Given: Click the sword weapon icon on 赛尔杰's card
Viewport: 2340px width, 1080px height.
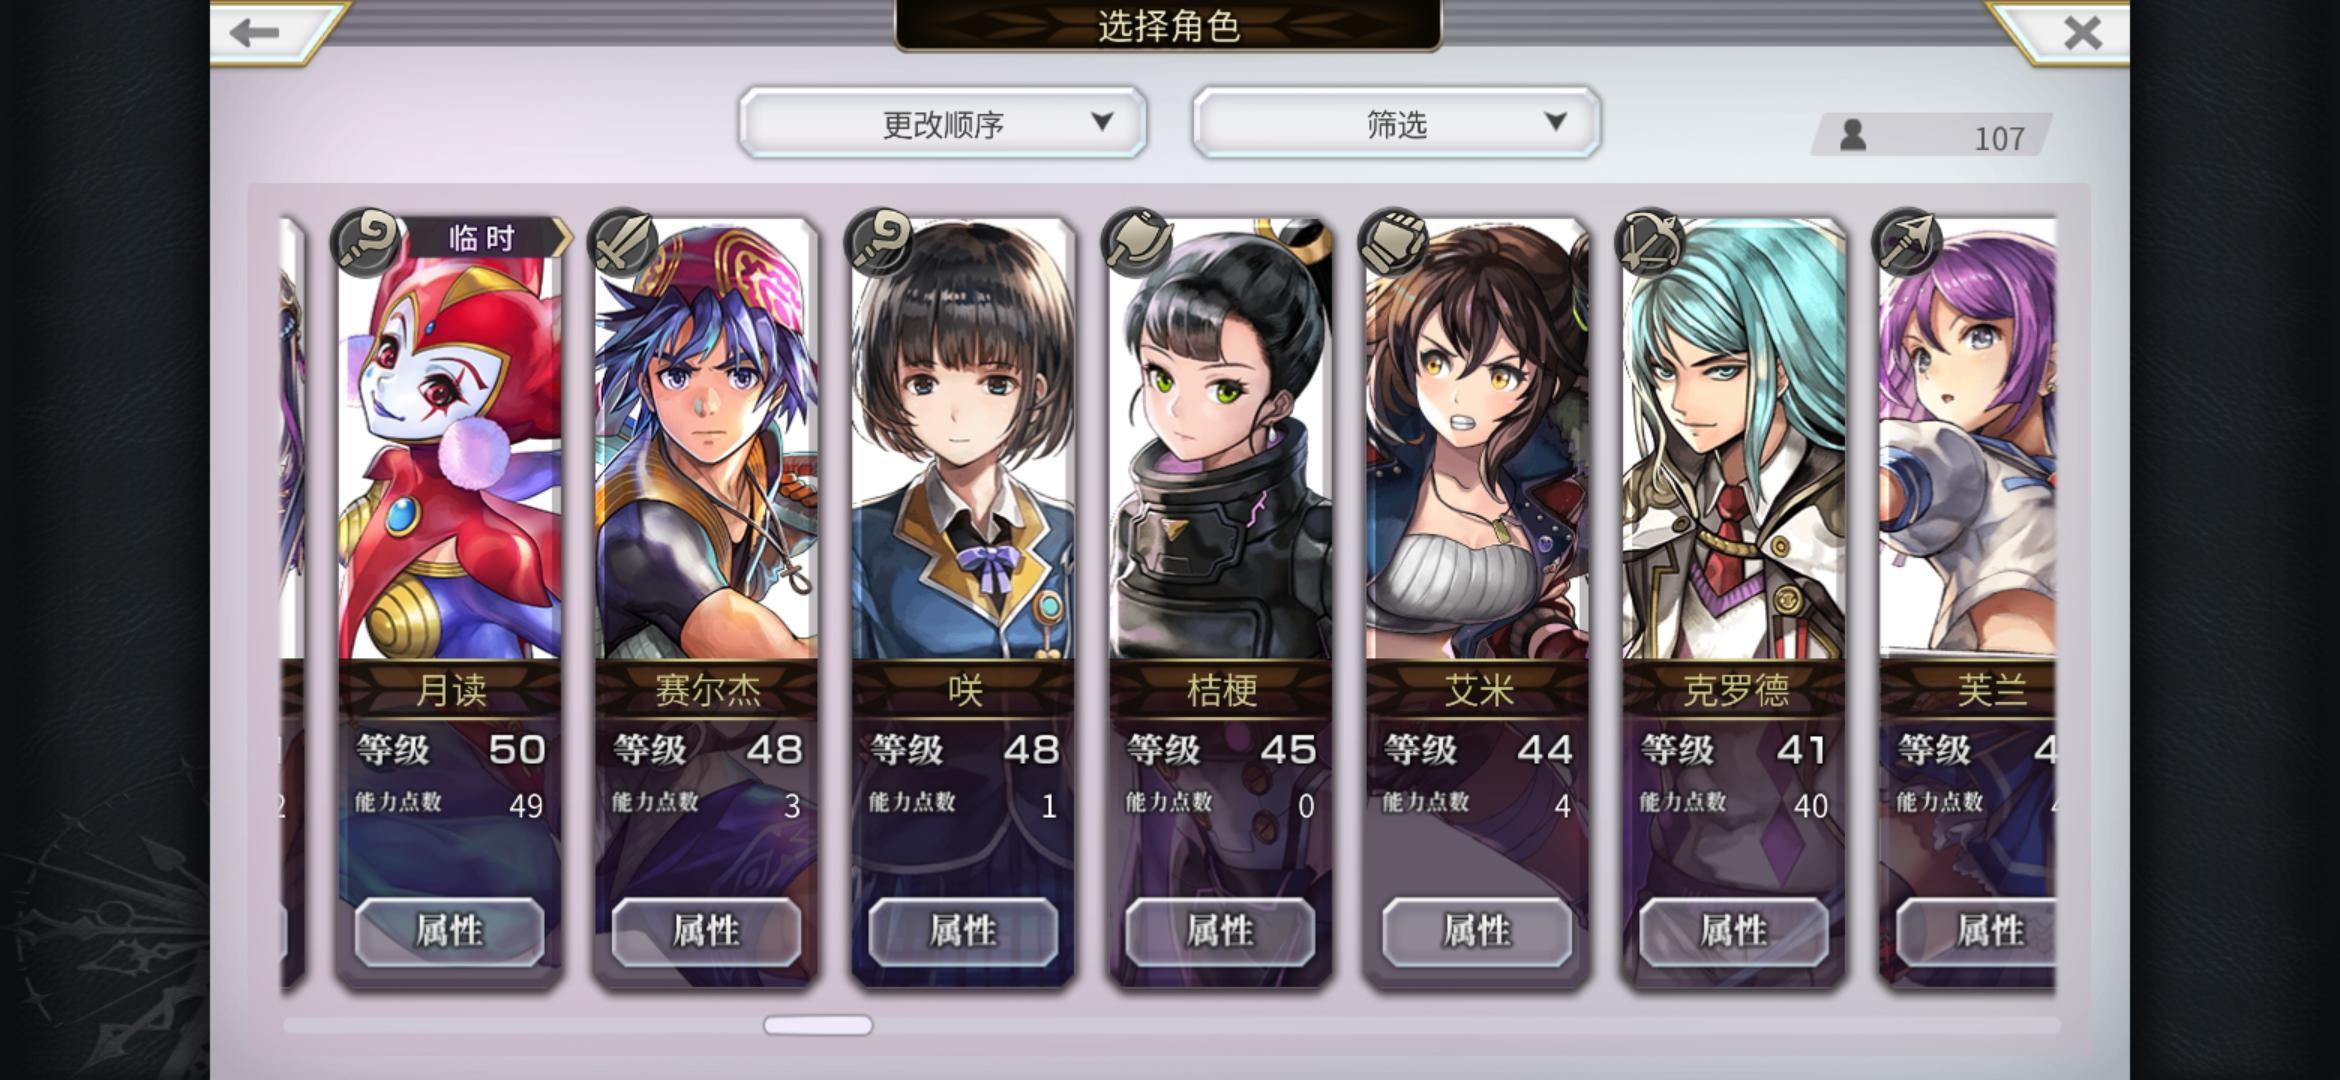Looking at the screenshot, I should tap(623, 242).
